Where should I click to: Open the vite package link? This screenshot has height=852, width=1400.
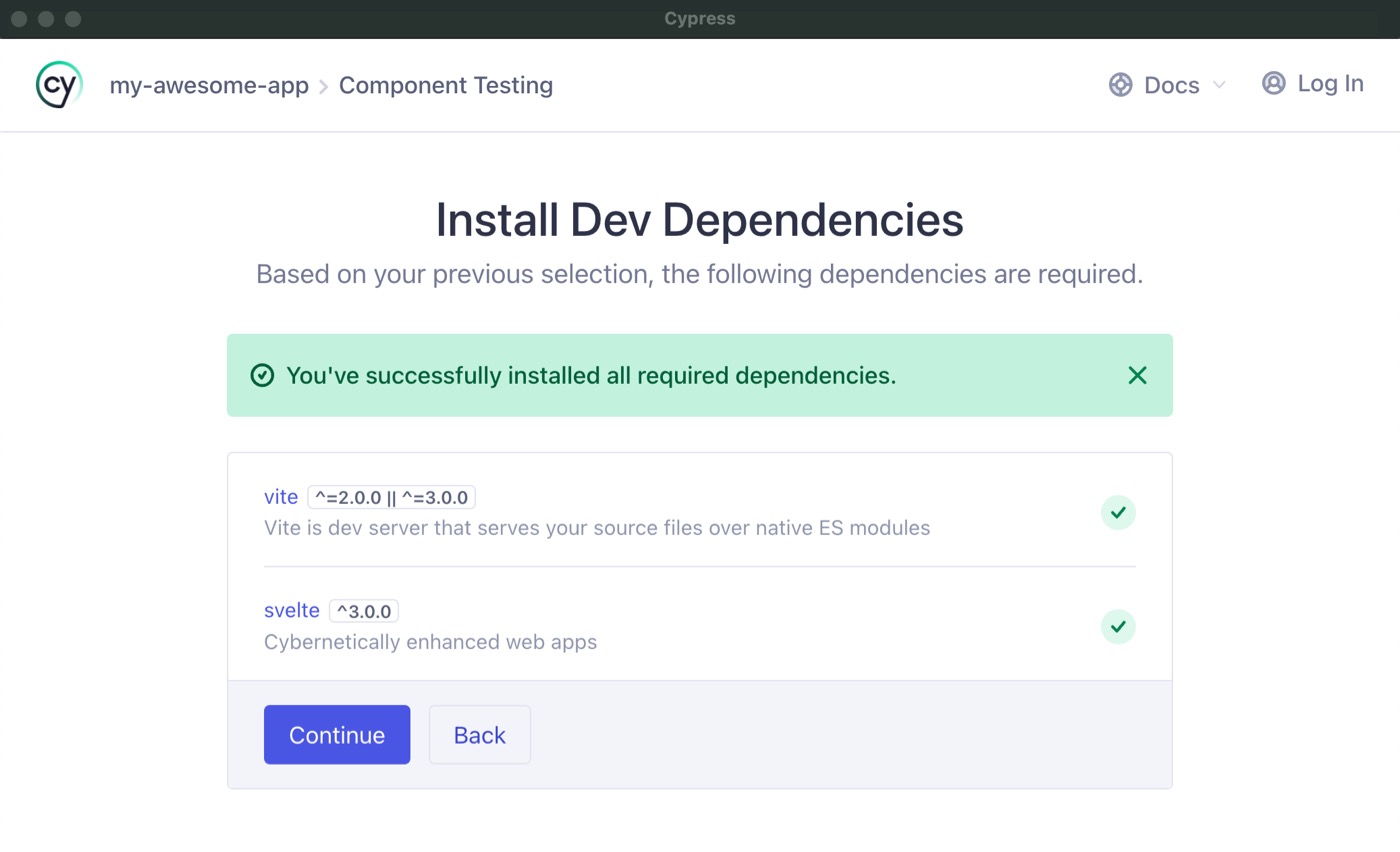(281, 496)
